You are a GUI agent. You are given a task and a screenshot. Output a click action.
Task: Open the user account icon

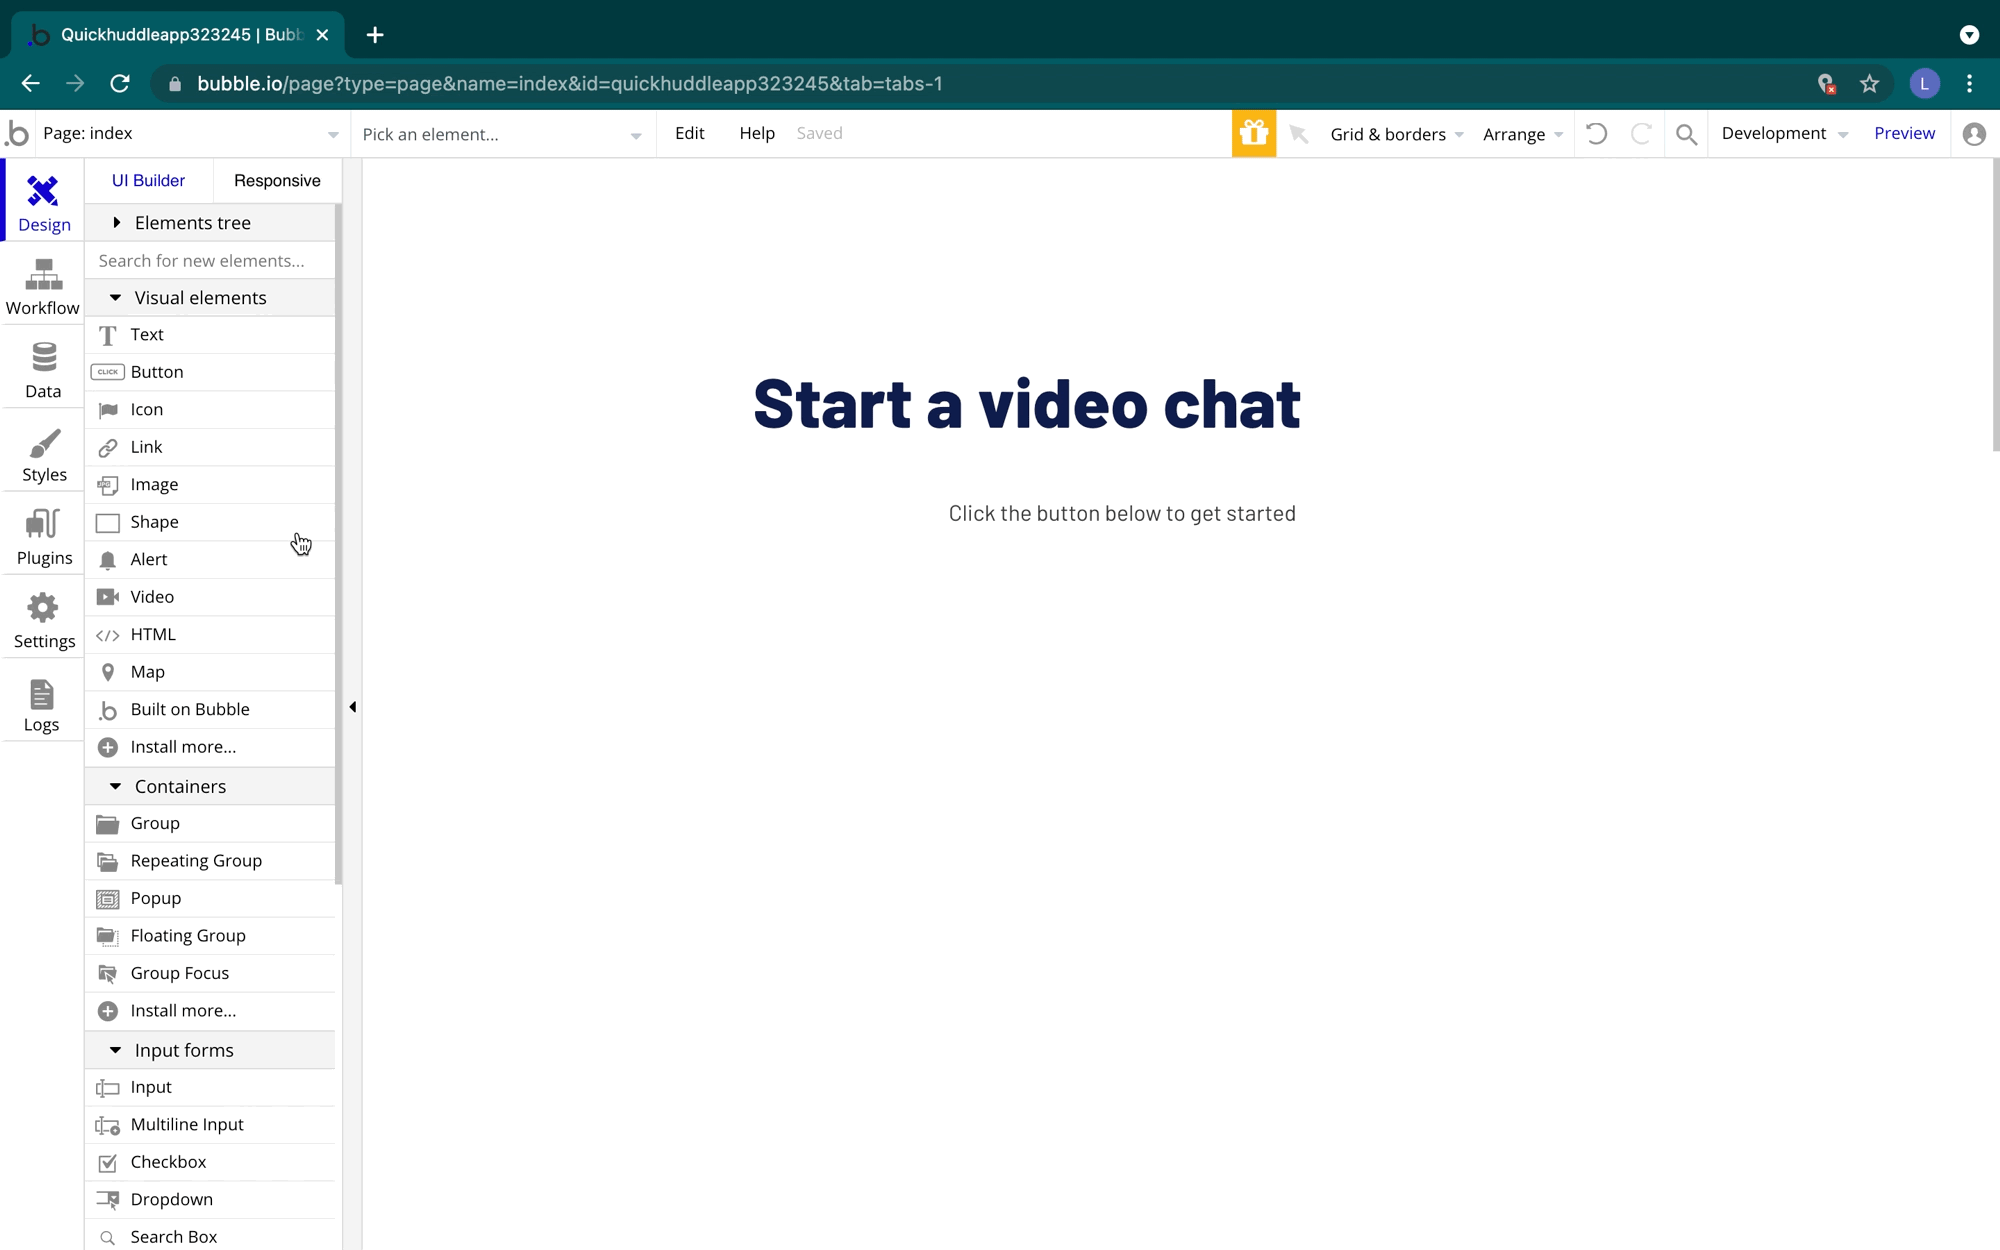pos(1974,134)
